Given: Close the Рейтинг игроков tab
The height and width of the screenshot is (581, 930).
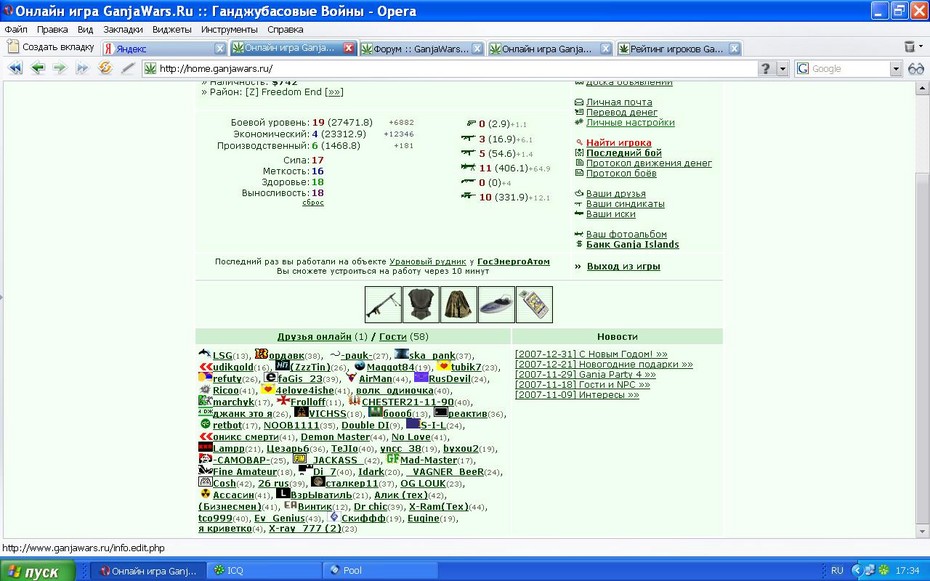Looking at the screenshot, I should tap(735, 49).
